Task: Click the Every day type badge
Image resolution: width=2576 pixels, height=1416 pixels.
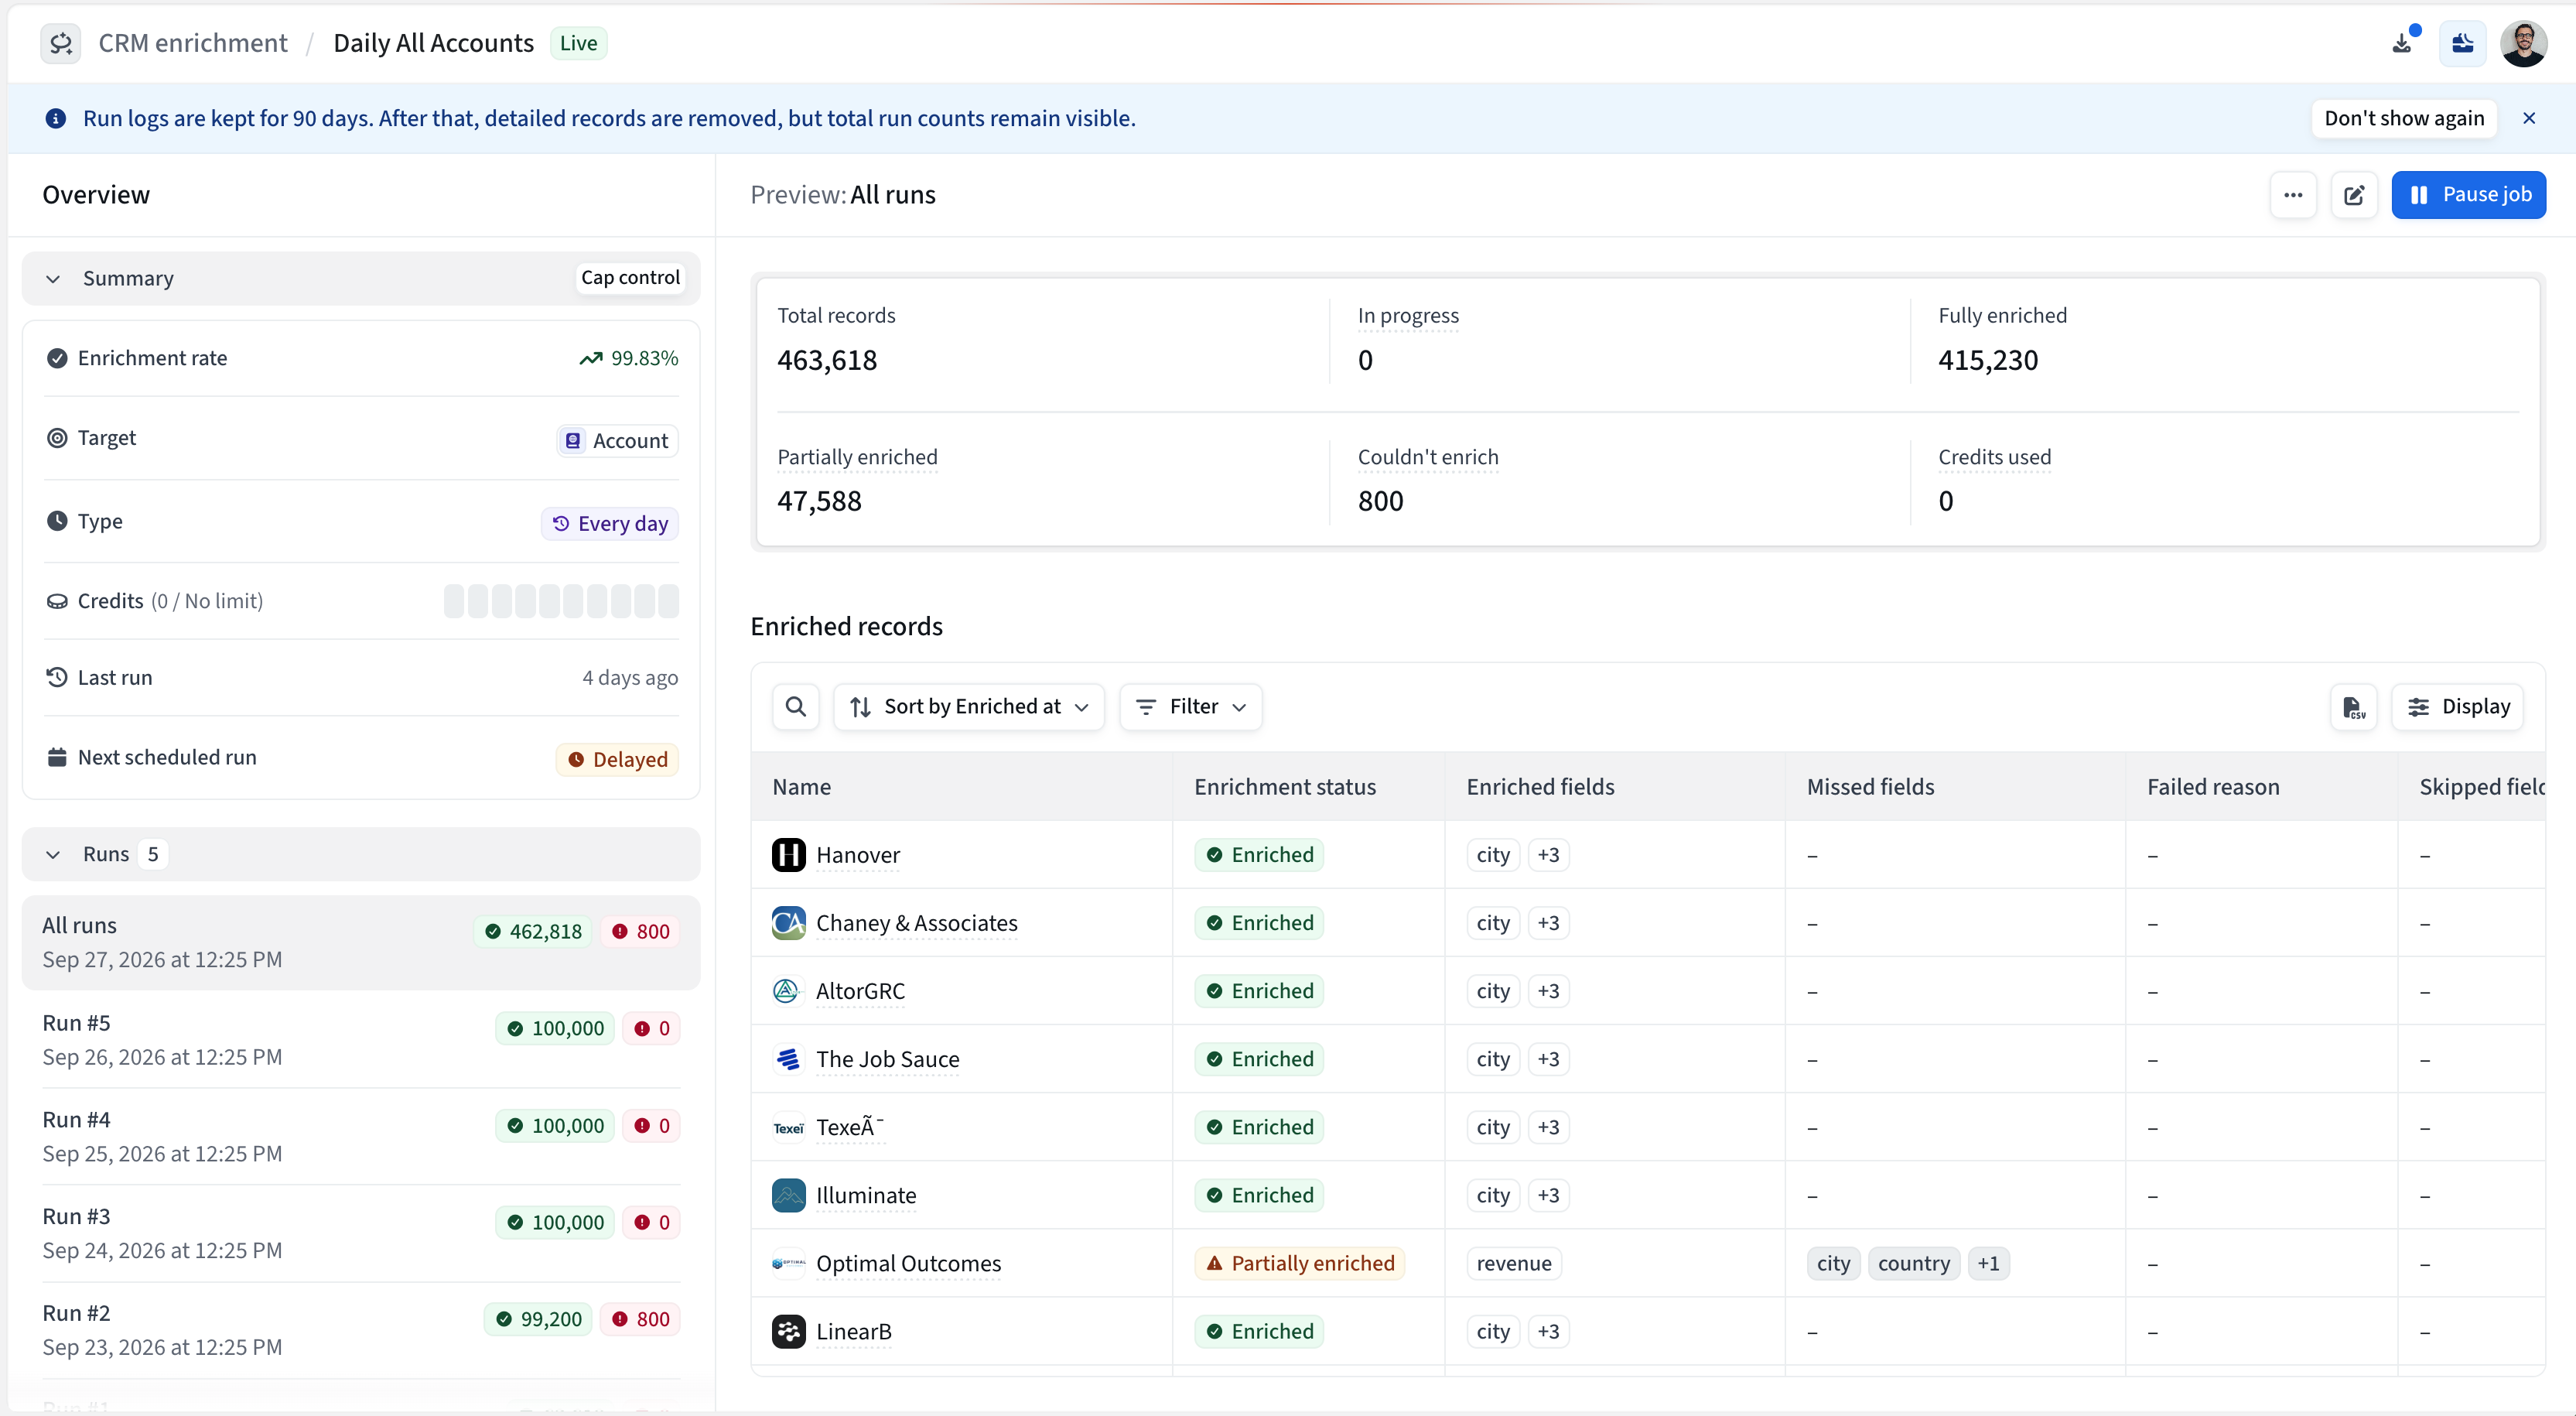Action: tap(610, 524)
